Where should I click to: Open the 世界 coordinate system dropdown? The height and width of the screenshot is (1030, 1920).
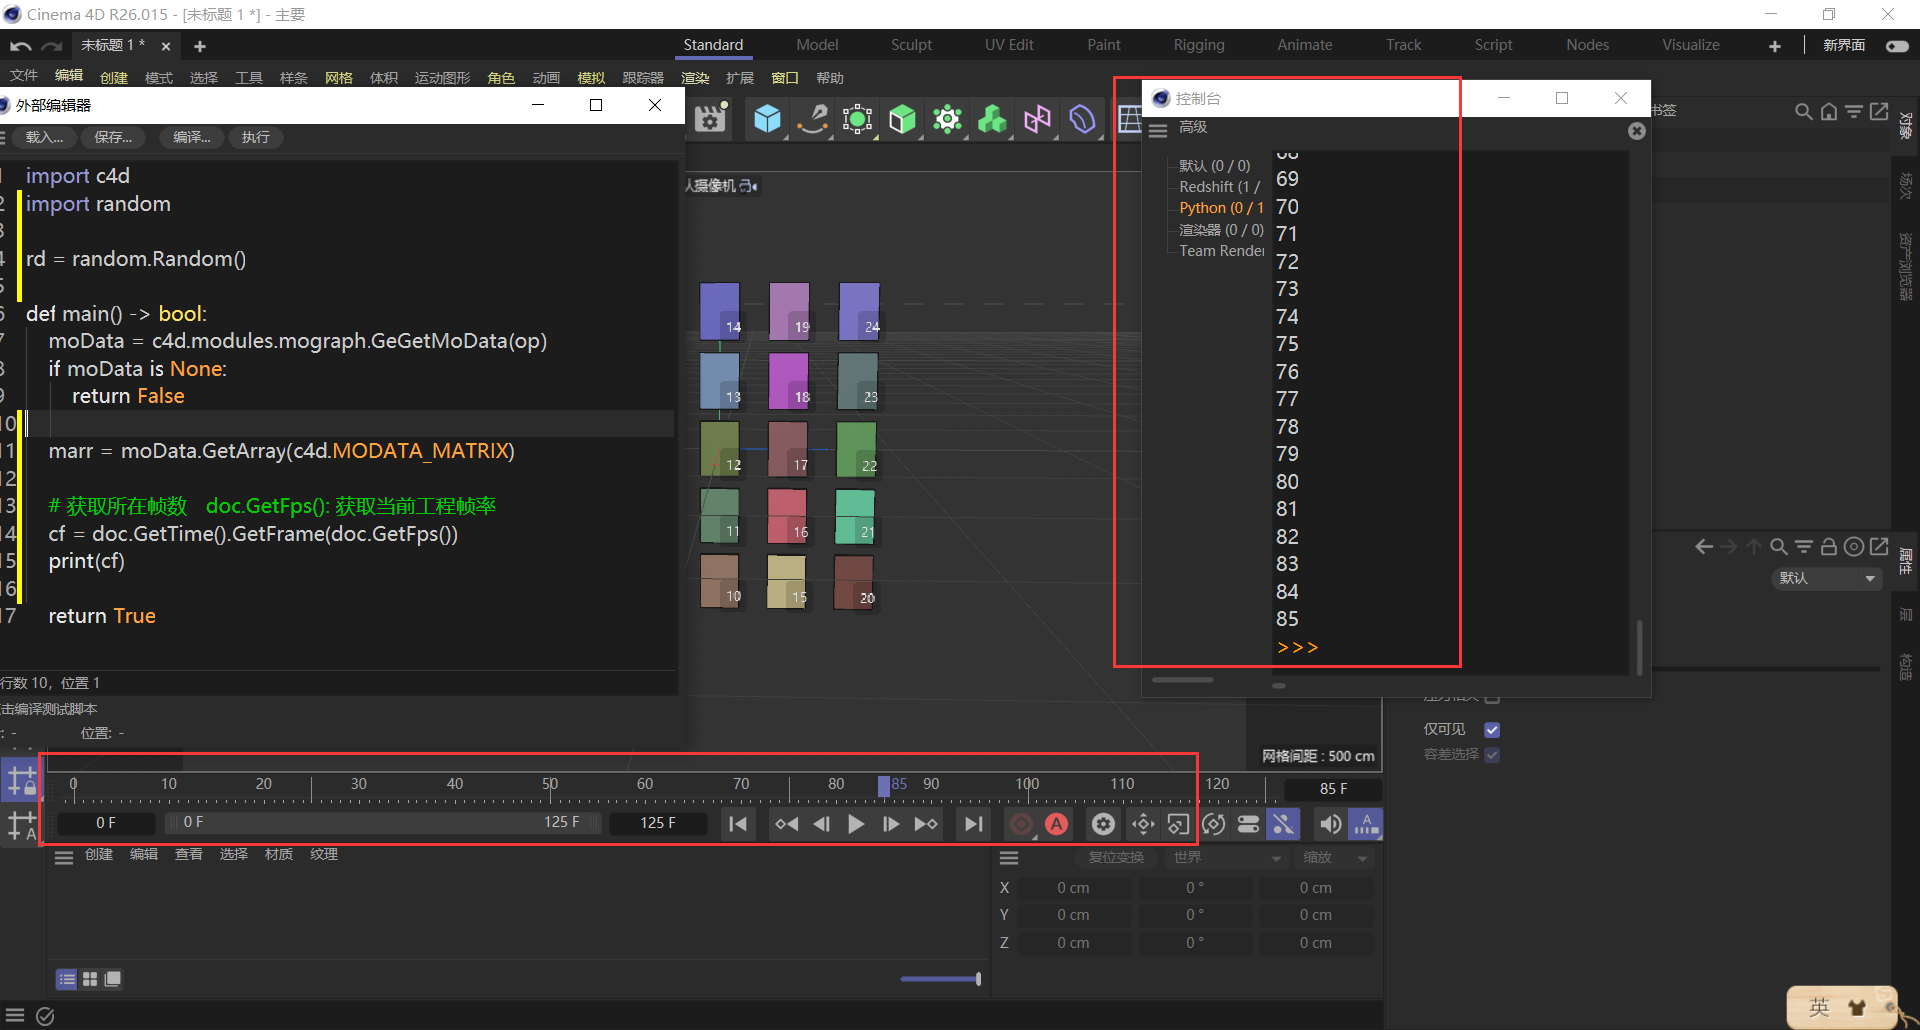point(1226,857)
